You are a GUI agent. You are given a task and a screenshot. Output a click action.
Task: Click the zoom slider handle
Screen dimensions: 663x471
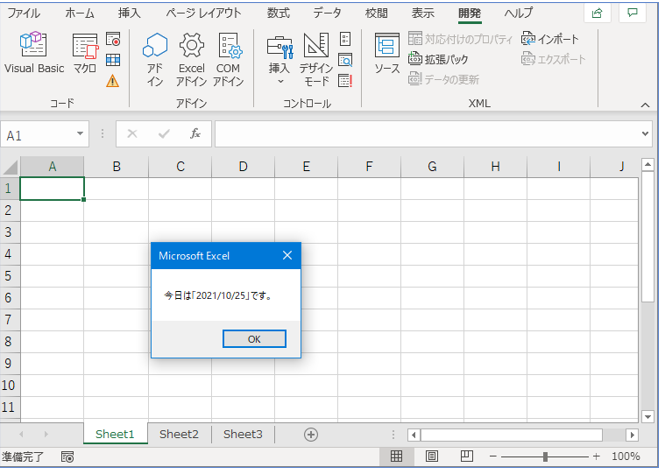pyautogui.click(x=545, y=457)
